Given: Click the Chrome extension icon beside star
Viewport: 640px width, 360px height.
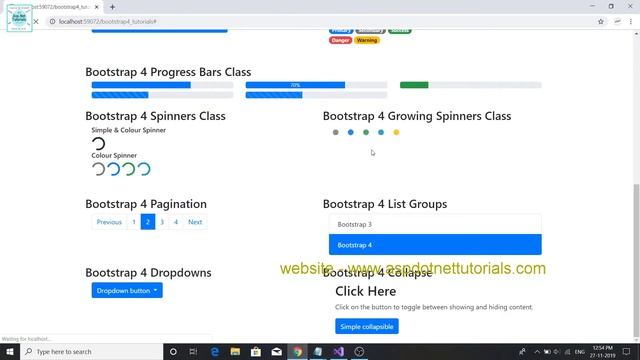Looking at the screenshot, I should [x=617, y=22].
